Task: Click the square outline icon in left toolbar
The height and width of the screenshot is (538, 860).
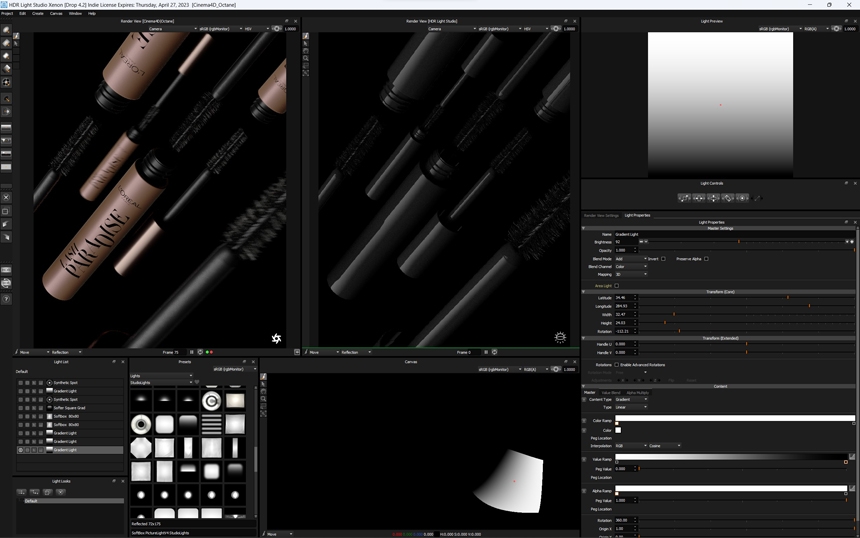Action: pos(6,211)
